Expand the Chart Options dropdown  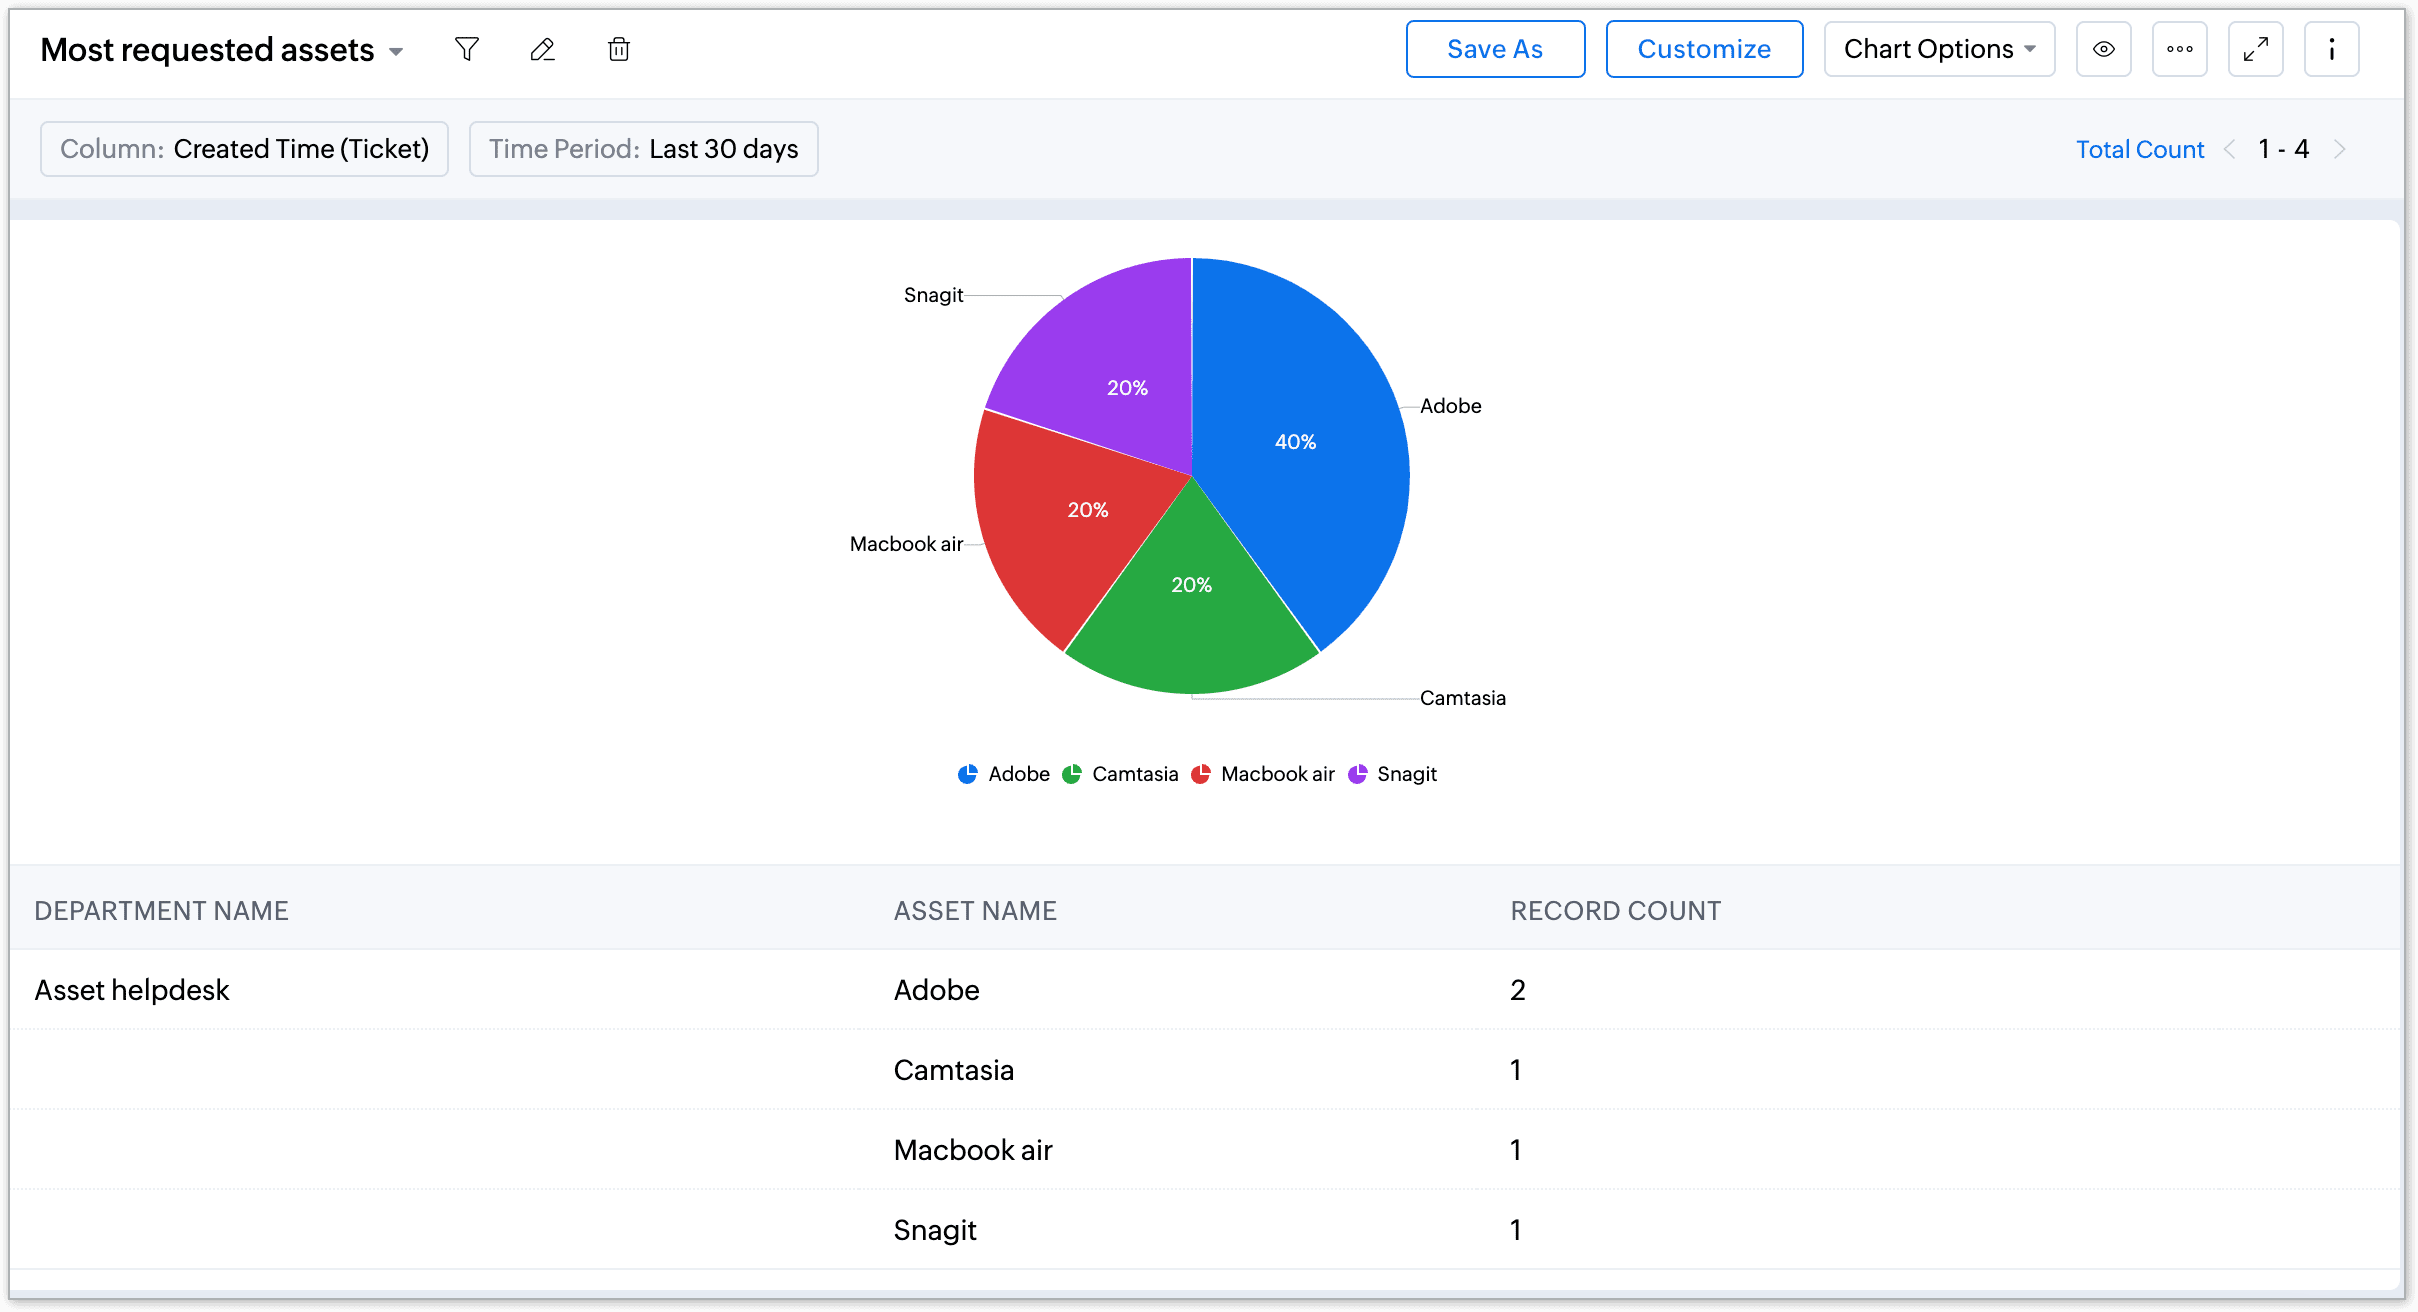(1938, 49)
